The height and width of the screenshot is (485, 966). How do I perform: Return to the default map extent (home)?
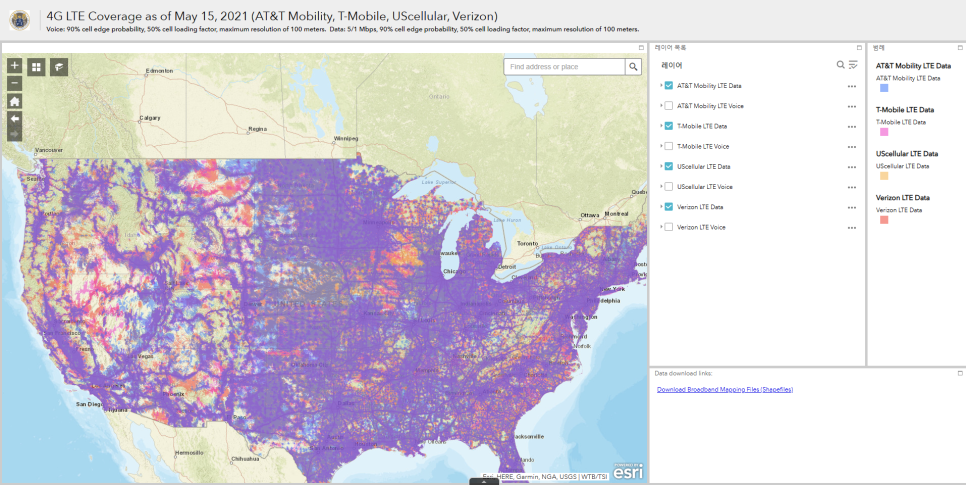click(x=14, y=101)
